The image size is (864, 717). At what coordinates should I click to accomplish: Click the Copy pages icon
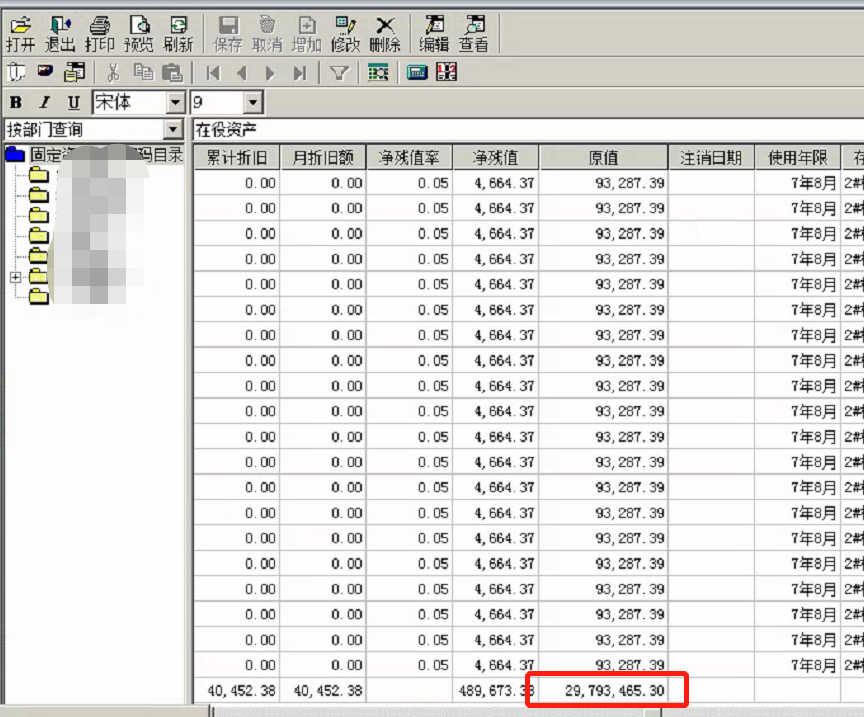pyautogui.click(x=143, y=72)
